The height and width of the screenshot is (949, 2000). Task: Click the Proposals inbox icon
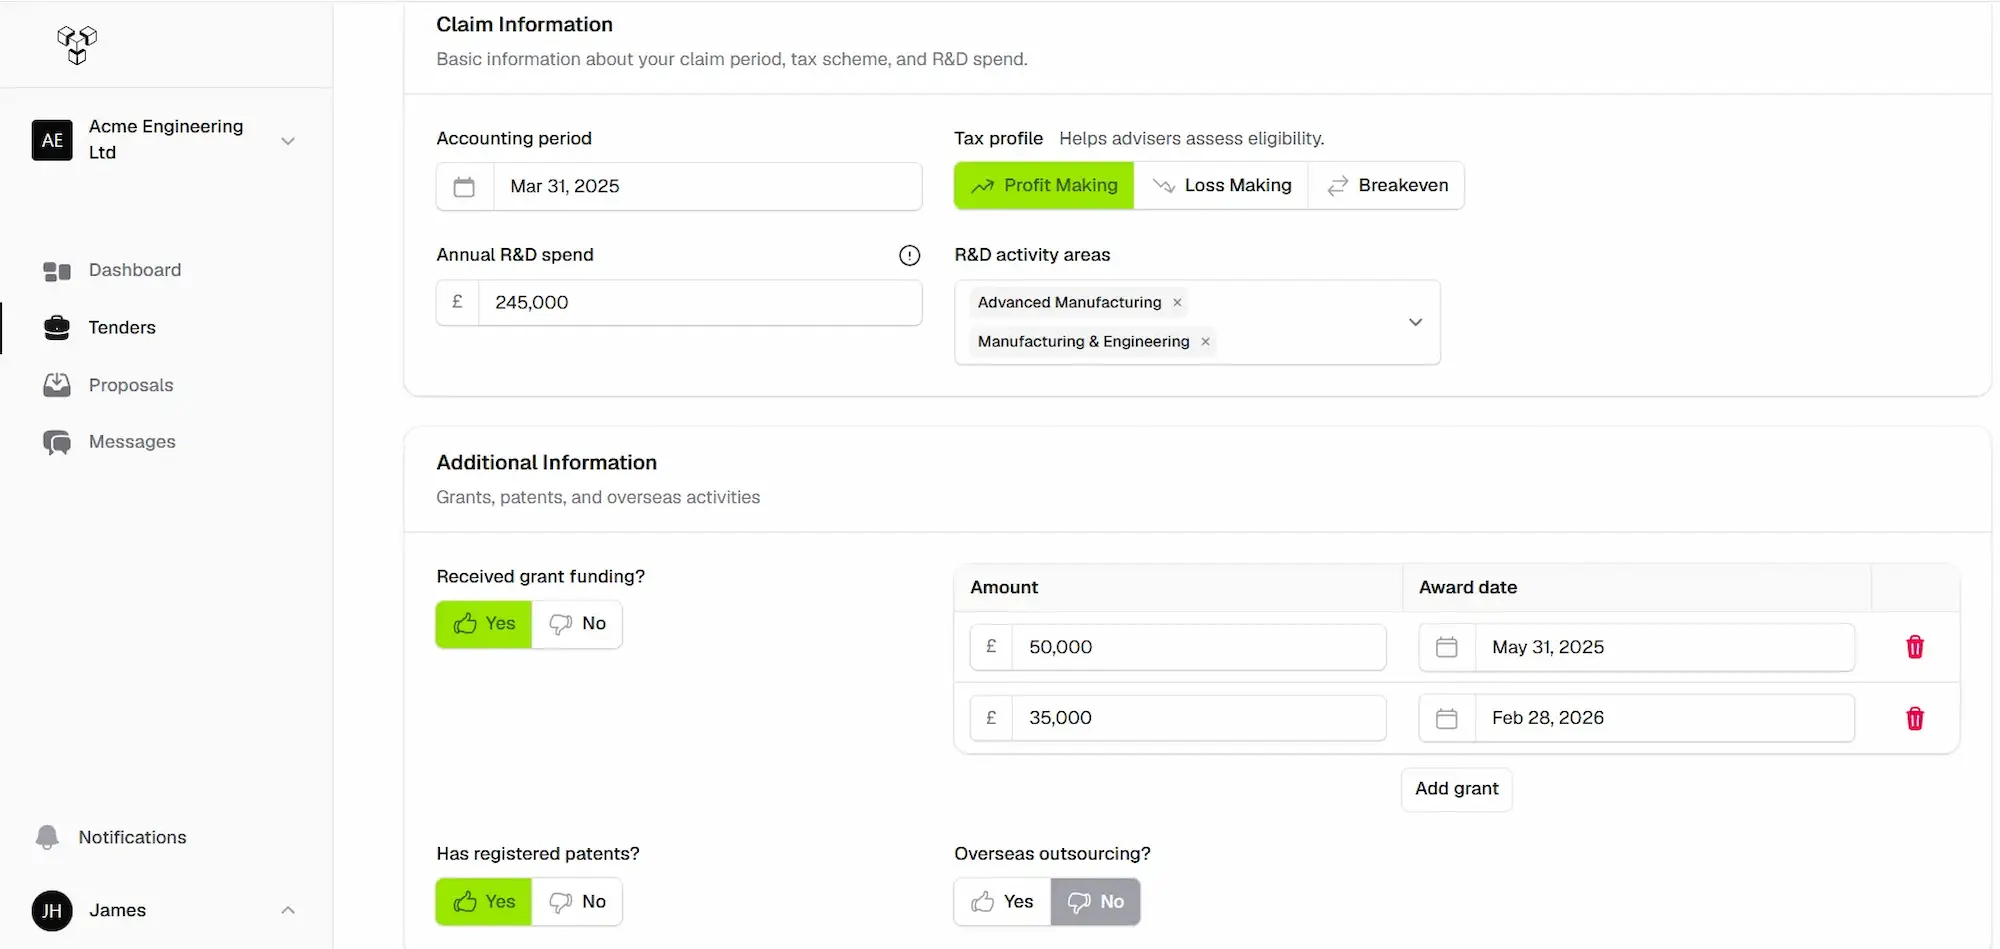click(57, 385)
